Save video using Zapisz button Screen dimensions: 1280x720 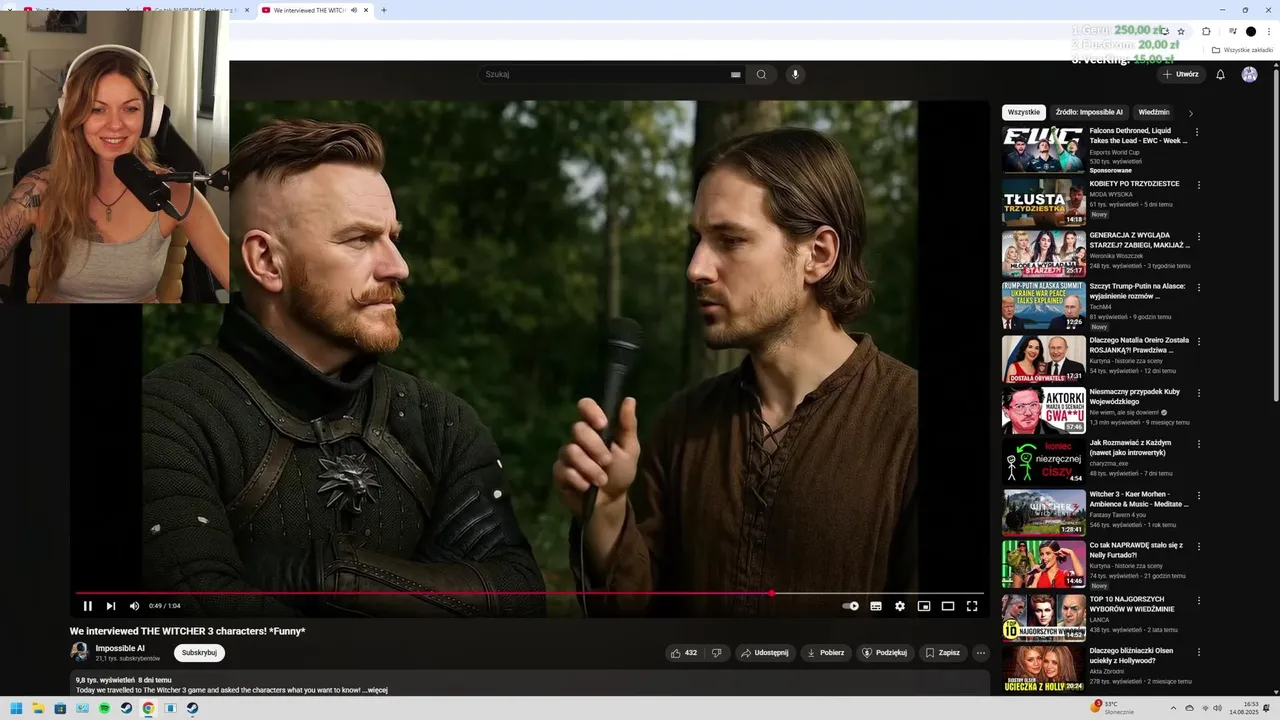(943, 653)
